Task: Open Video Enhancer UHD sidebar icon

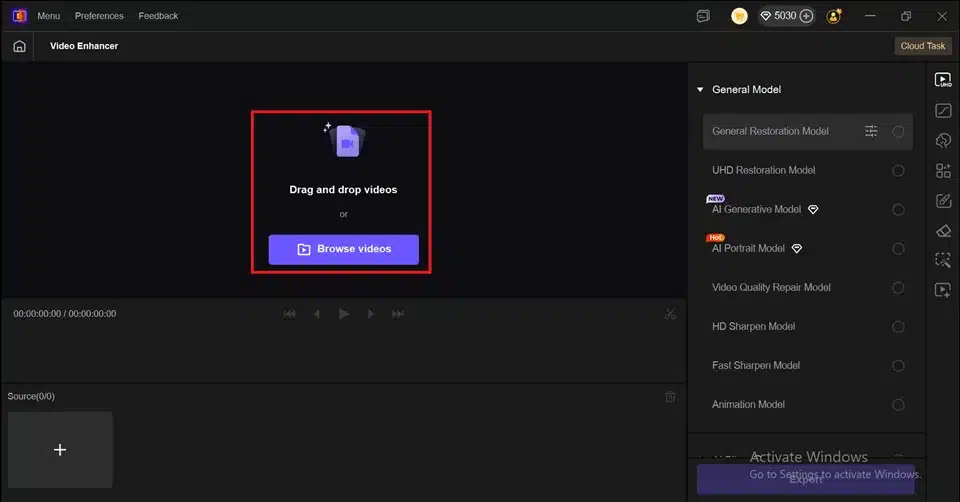Action: coord(943,80)
